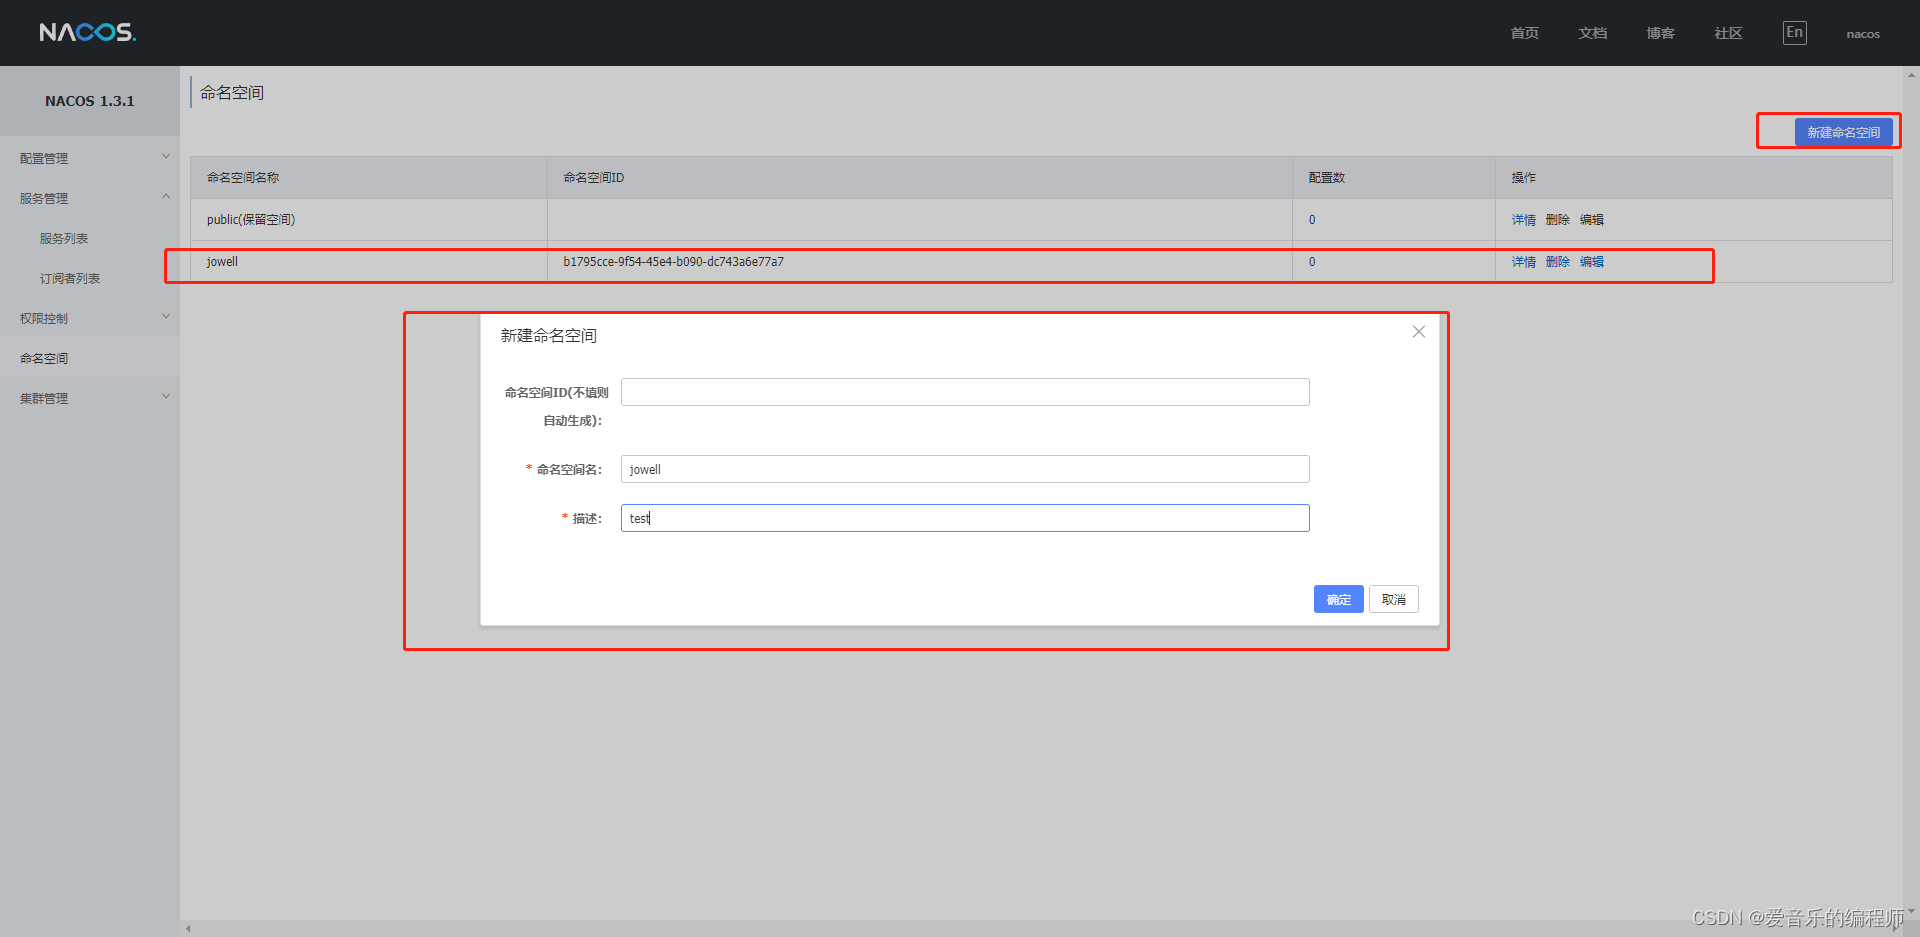
Task: Click the vertical scrollbar up arrow
Action: [x=1911, y=74]
